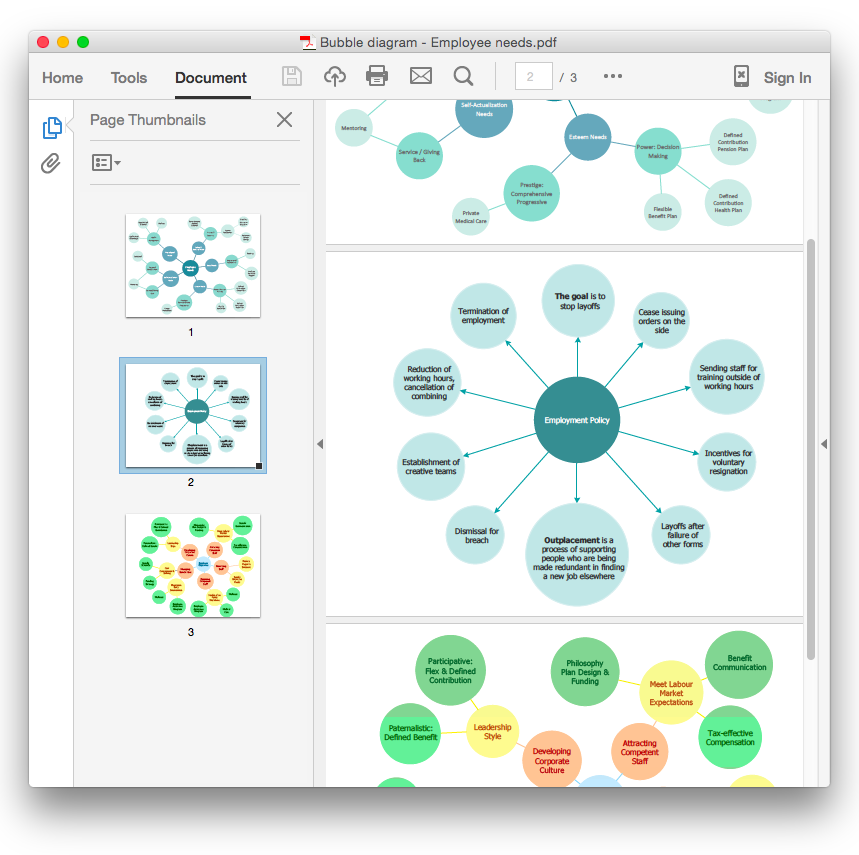
Task: Click 'Service / Giving Back' bubble
Action: [x=419, y=156]
